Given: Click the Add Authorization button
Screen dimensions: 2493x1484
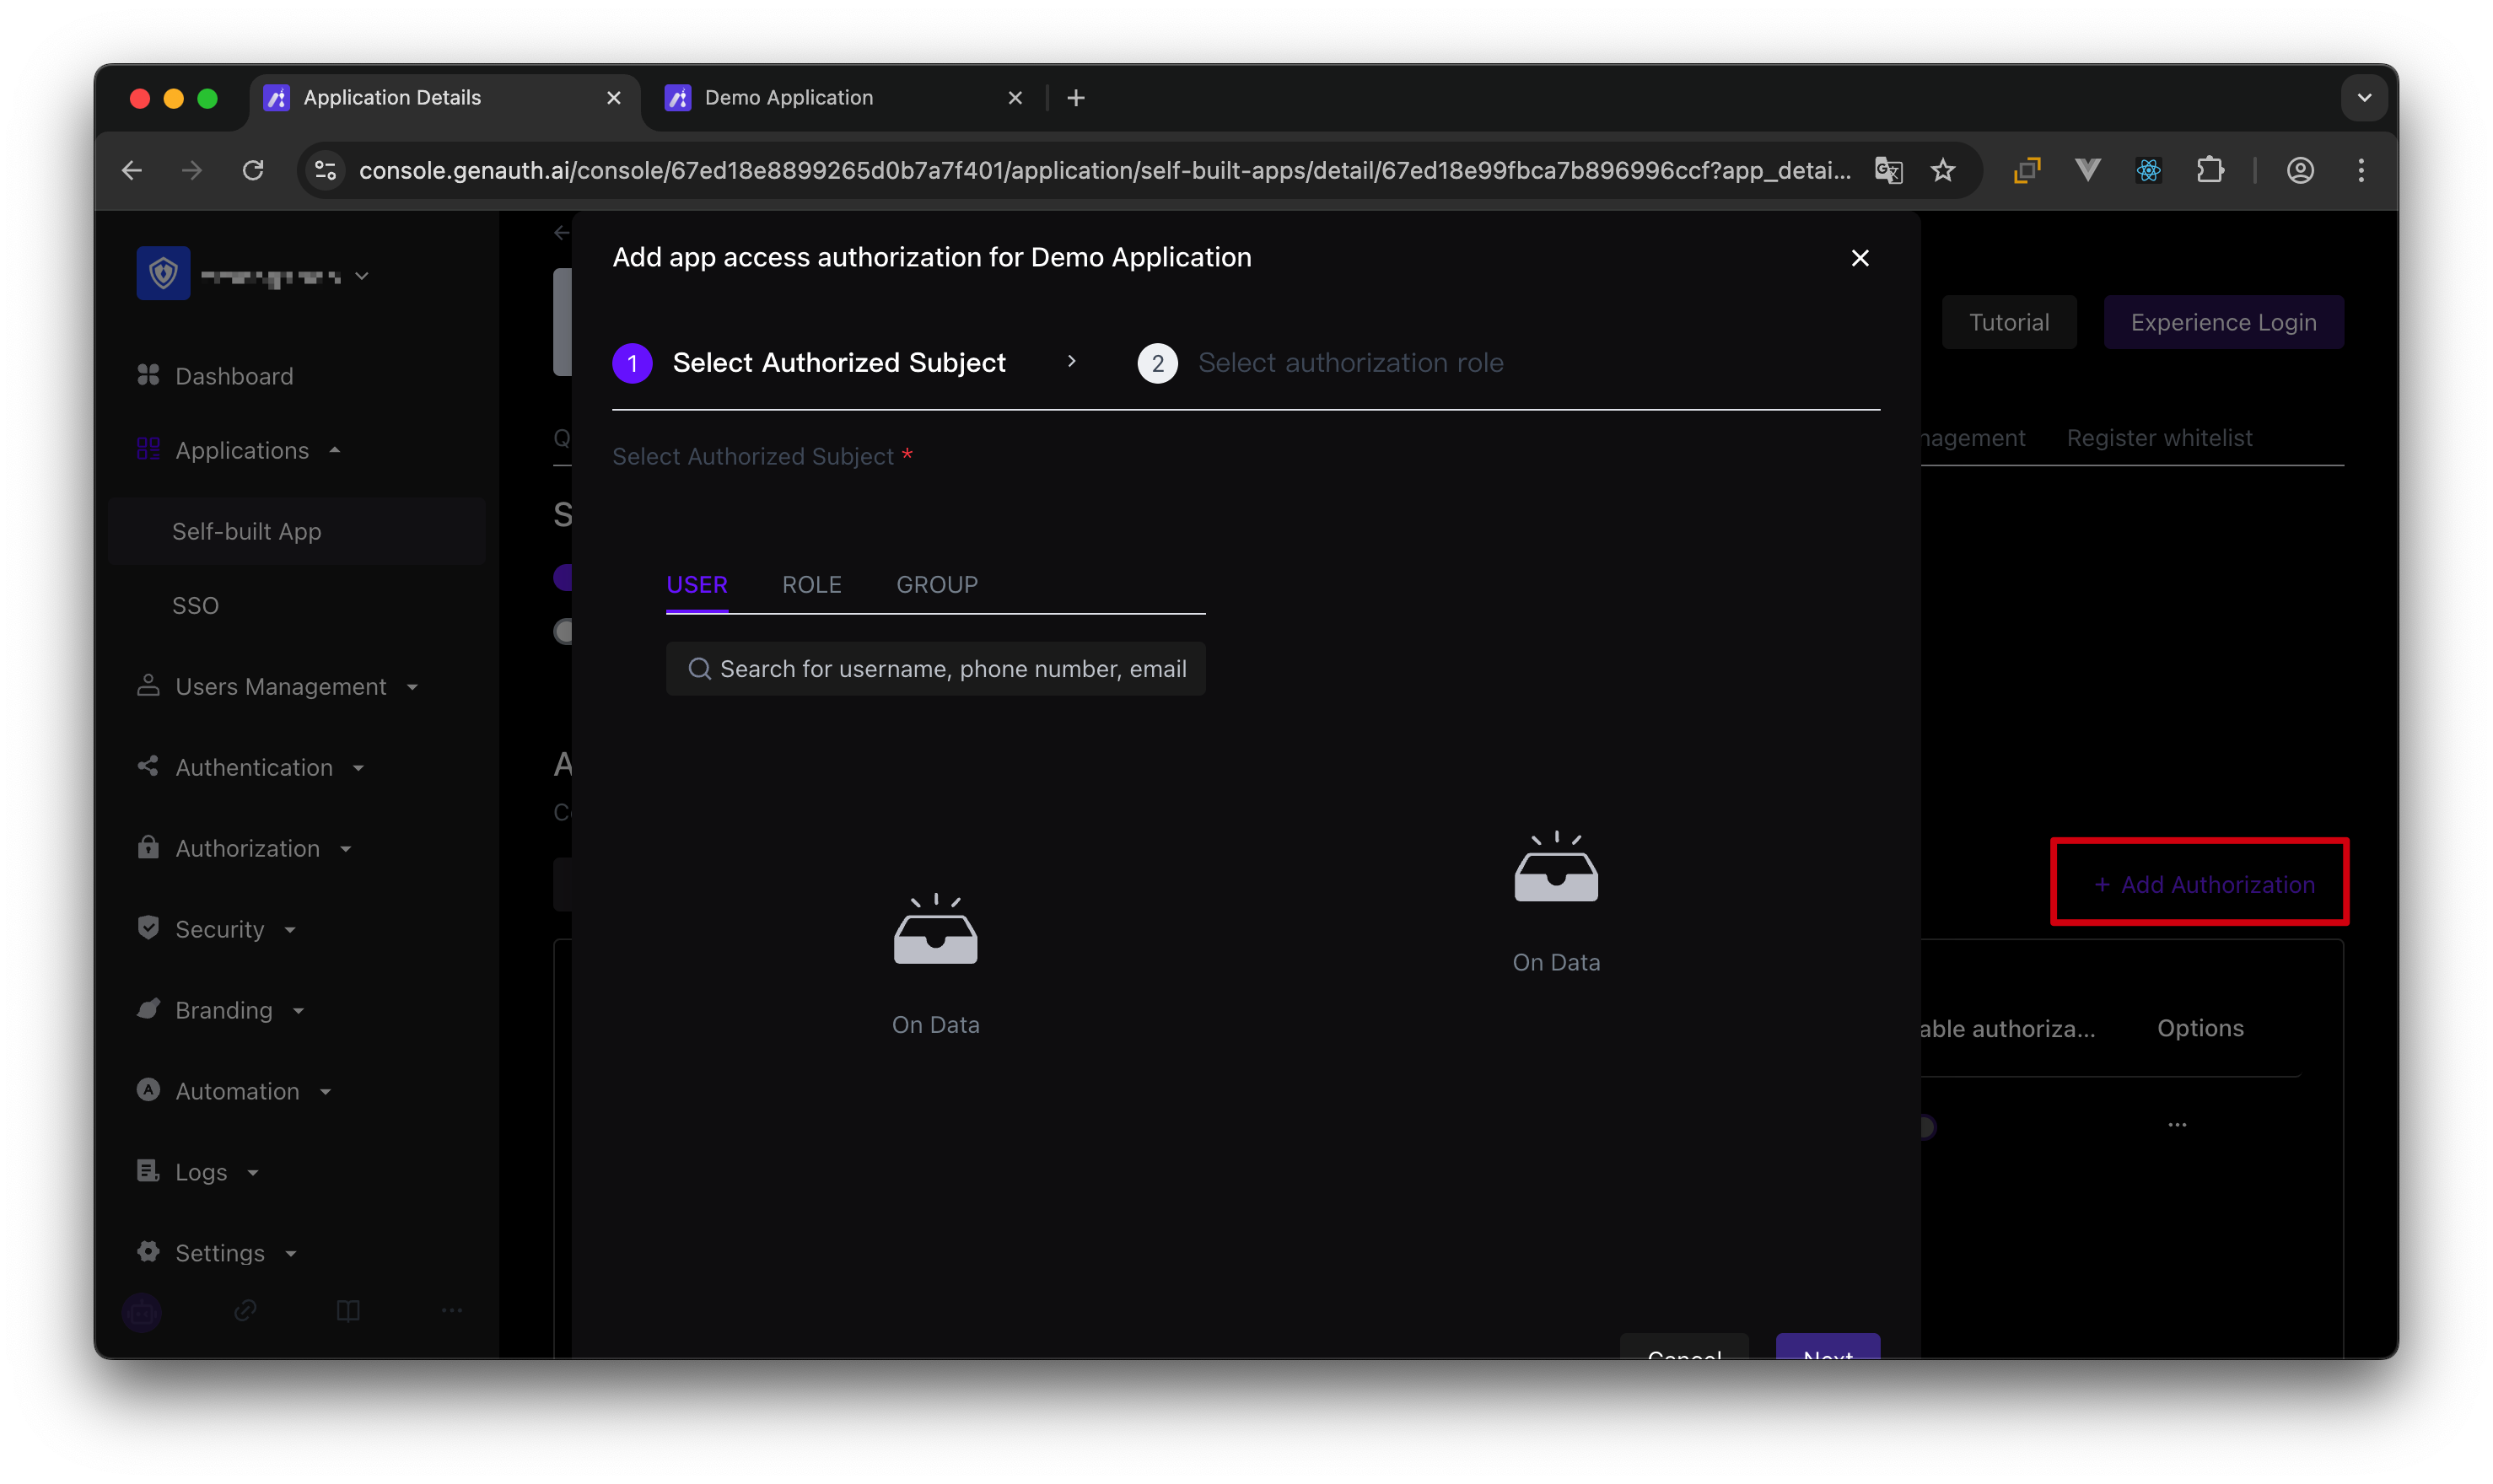Looking at the screenshot, I should tap(2204, 884).
